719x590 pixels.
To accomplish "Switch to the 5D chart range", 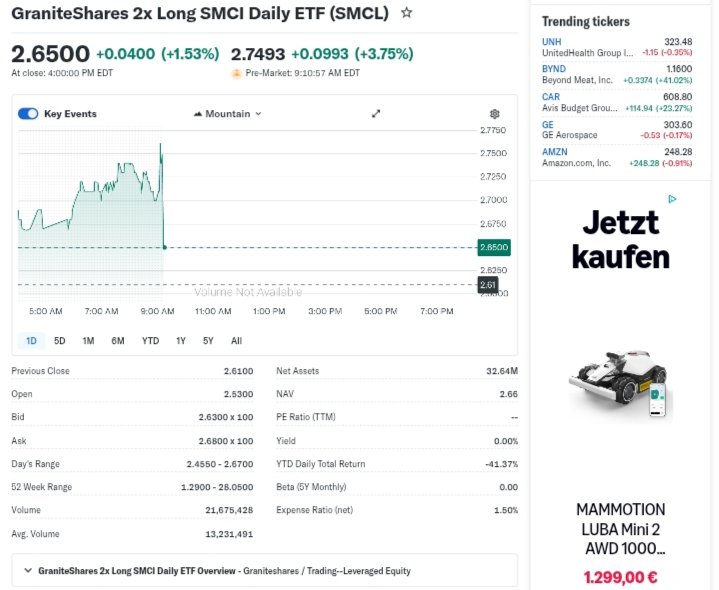I will click(x=59, y=341).
